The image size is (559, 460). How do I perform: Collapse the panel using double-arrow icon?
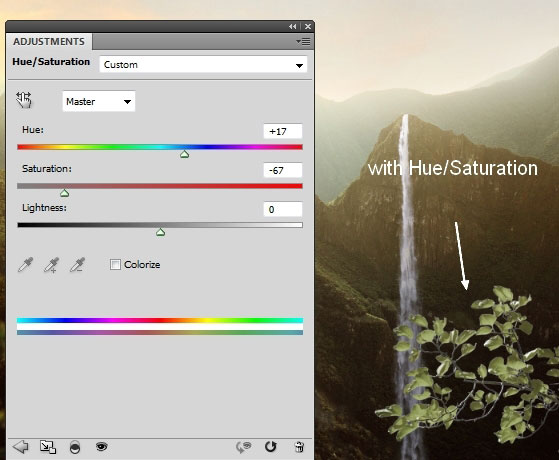[x=293, y=26]
